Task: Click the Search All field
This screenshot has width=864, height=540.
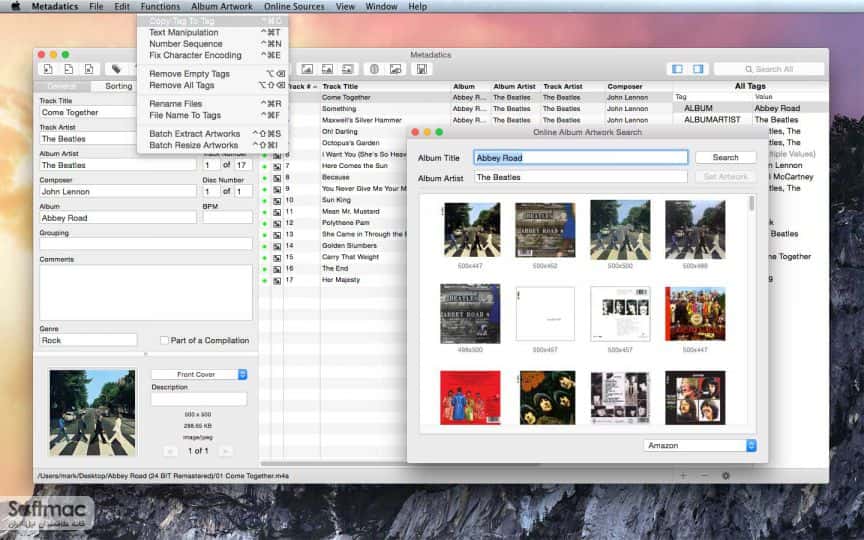Action: (x=769, y=69)
